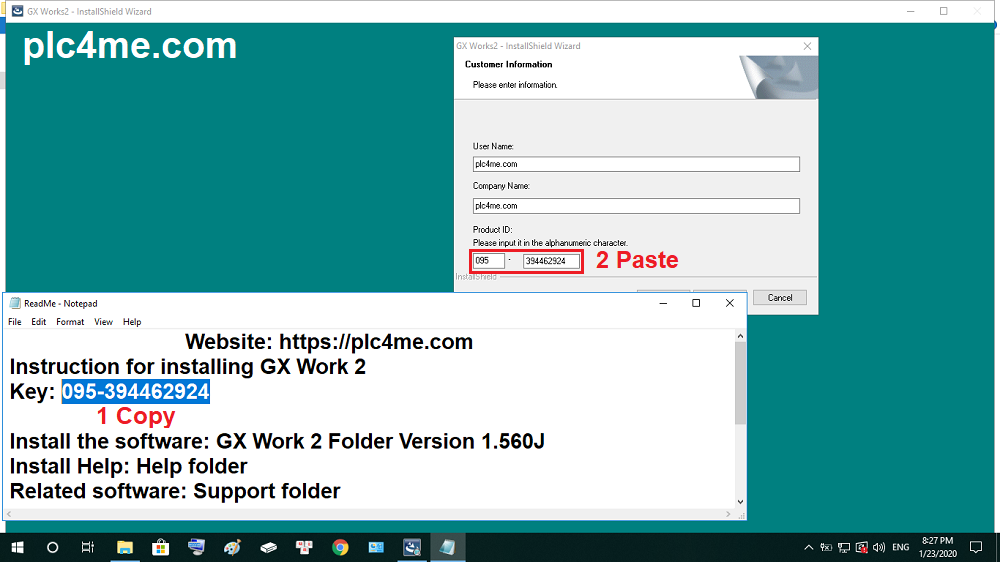The image size is (1000, 562).
Task: Click the volume speaker icon in the tray
Action: coord(879,547)
